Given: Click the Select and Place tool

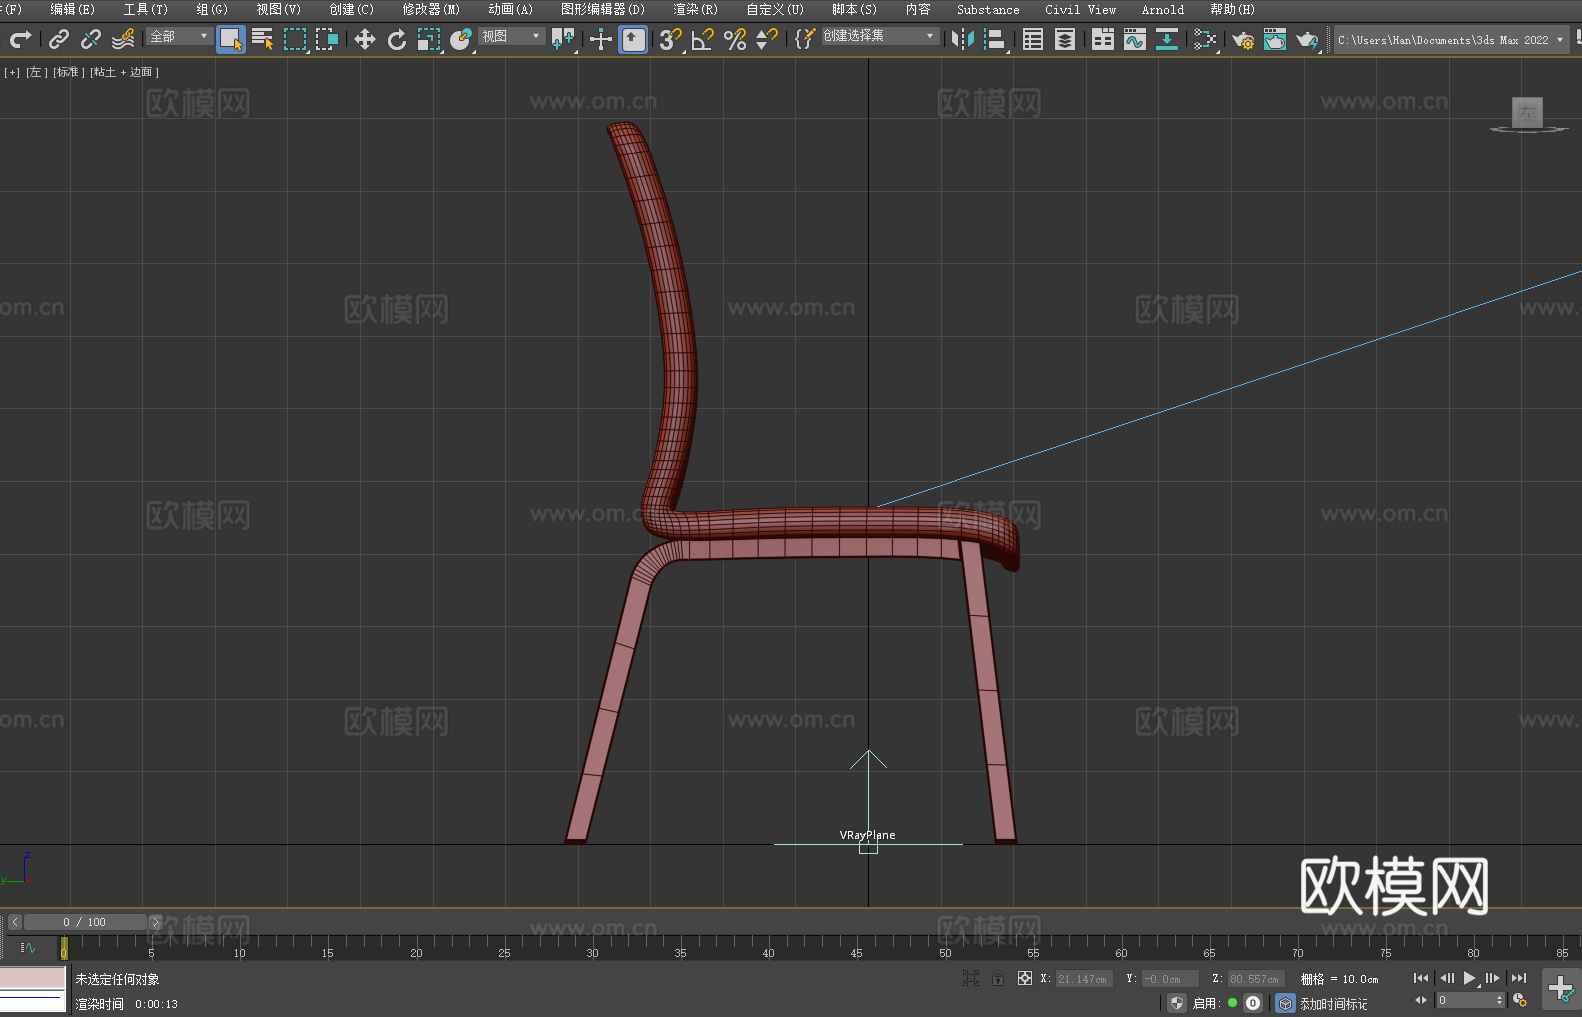Looking at the screenshot, I should 461,39.
